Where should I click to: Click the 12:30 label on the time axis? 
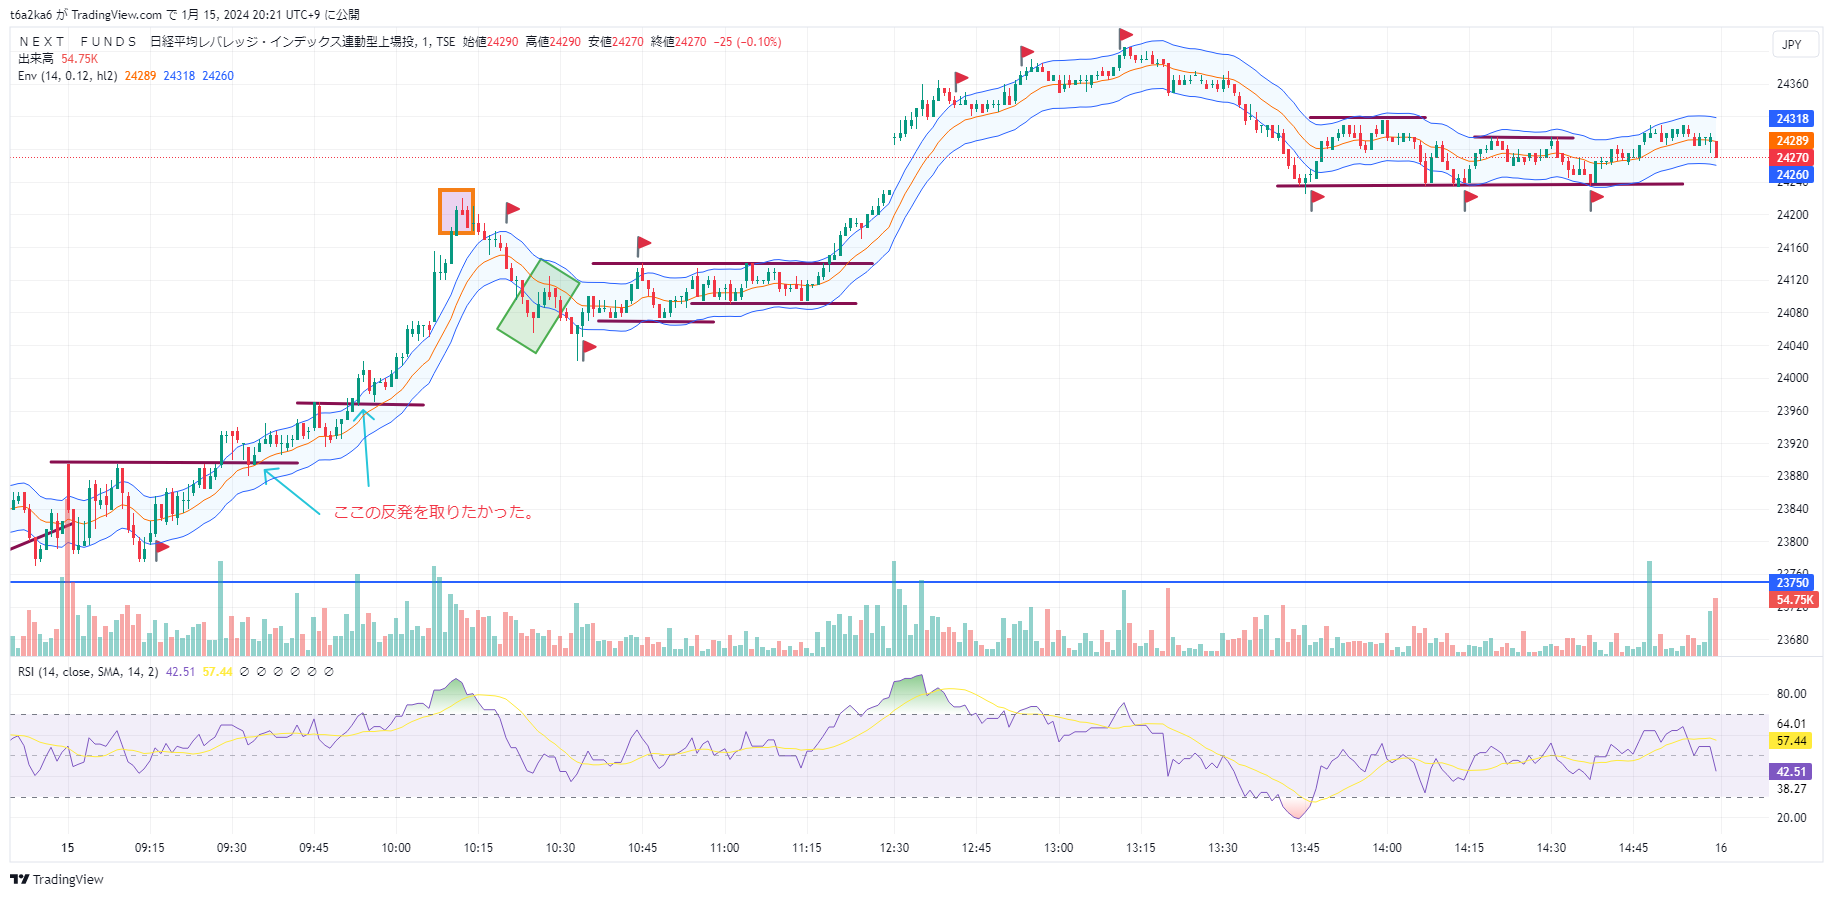click(x=894, y=848)
